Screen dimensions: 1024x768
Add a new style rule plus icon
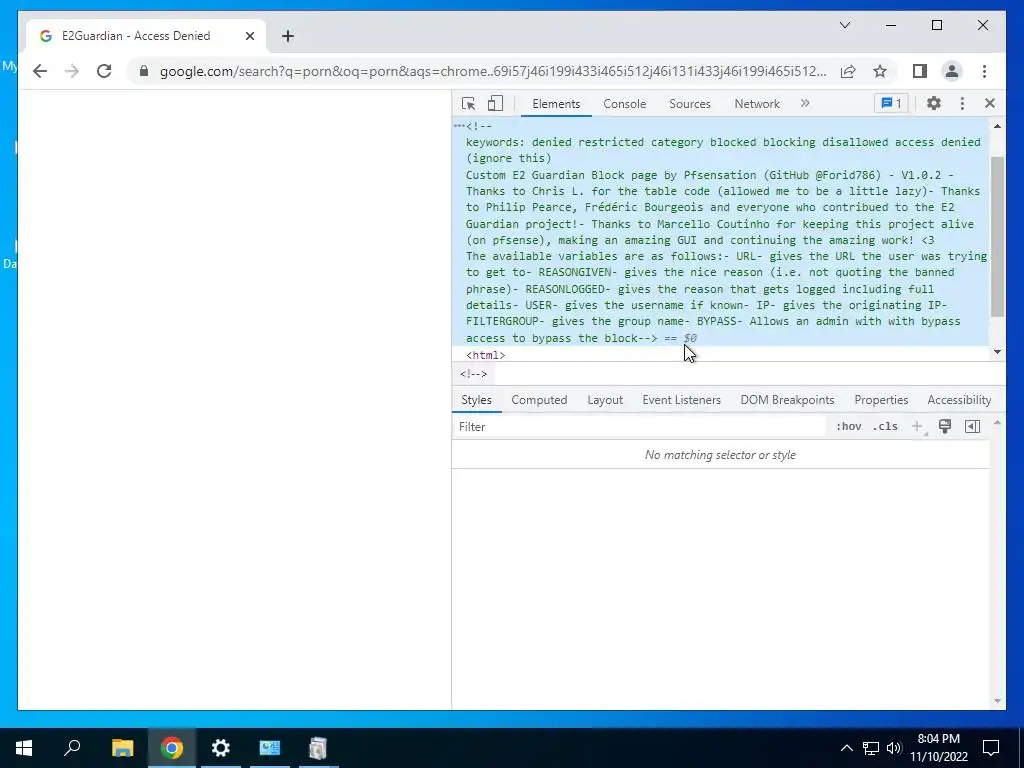tap(917, 426)
